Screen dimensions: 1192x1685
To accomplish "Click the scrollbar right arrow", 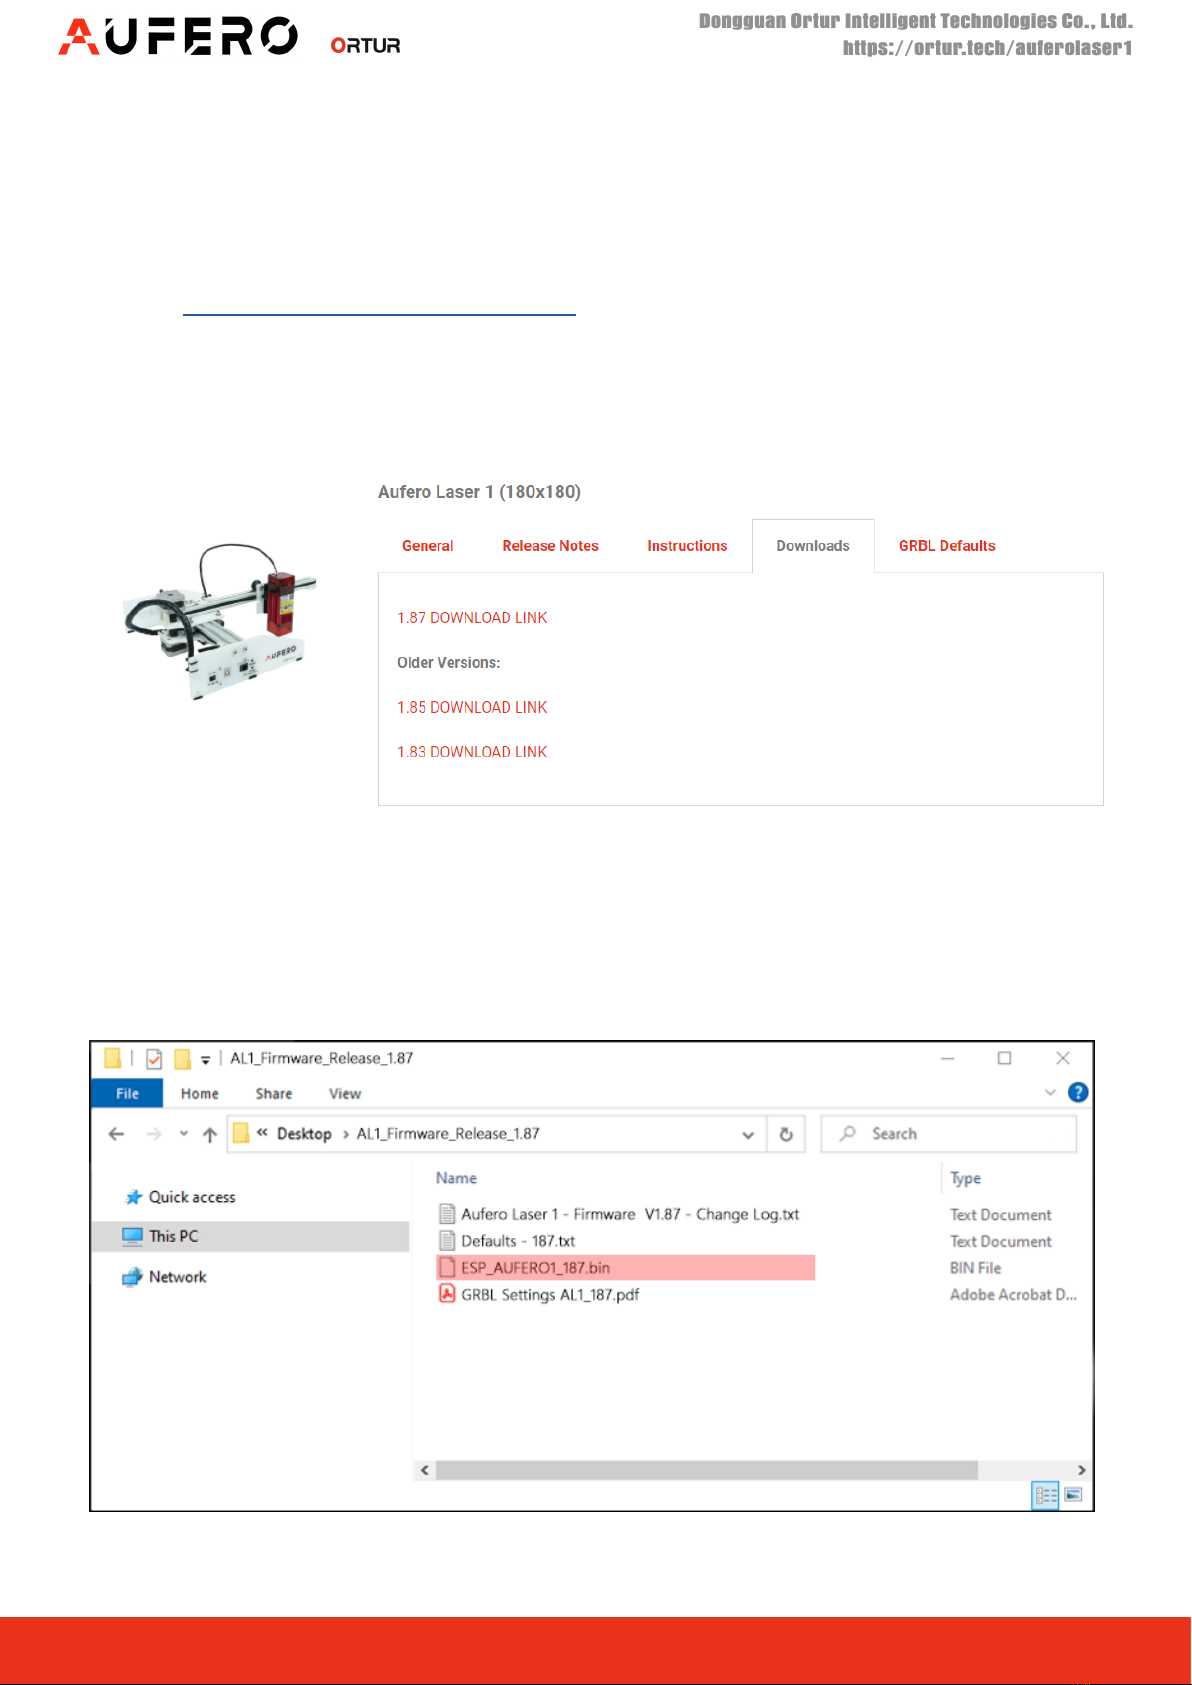I will click(x=1081, y=1470).
